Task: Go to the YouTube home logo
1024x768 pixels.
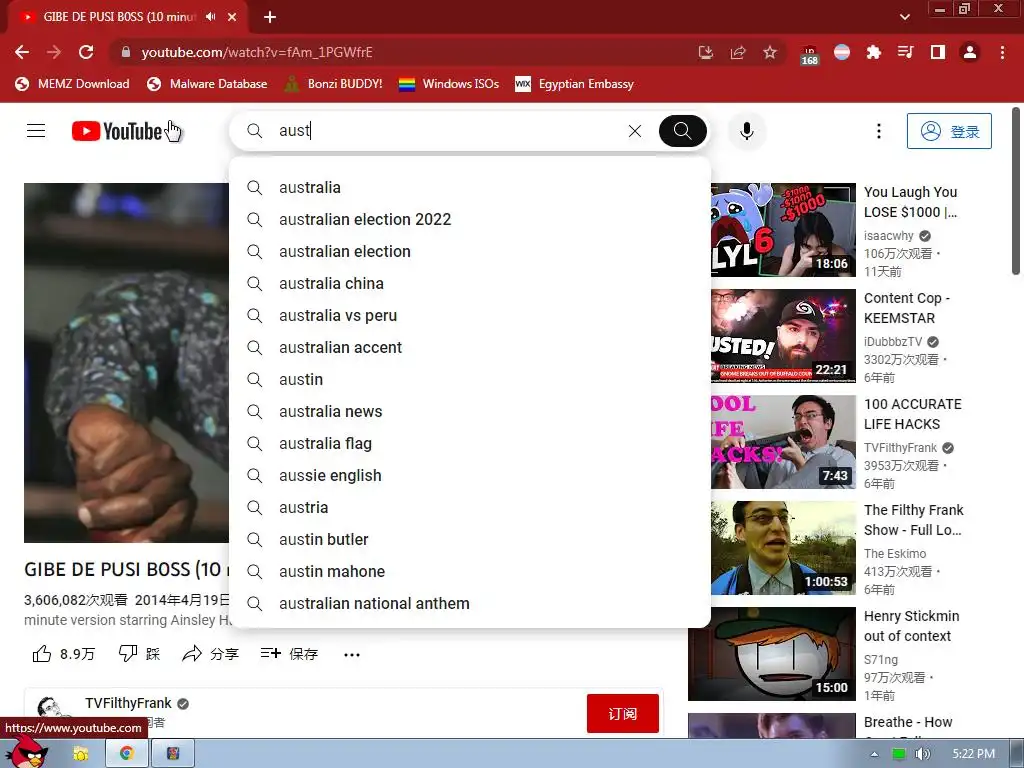Action: pos(117,131)
